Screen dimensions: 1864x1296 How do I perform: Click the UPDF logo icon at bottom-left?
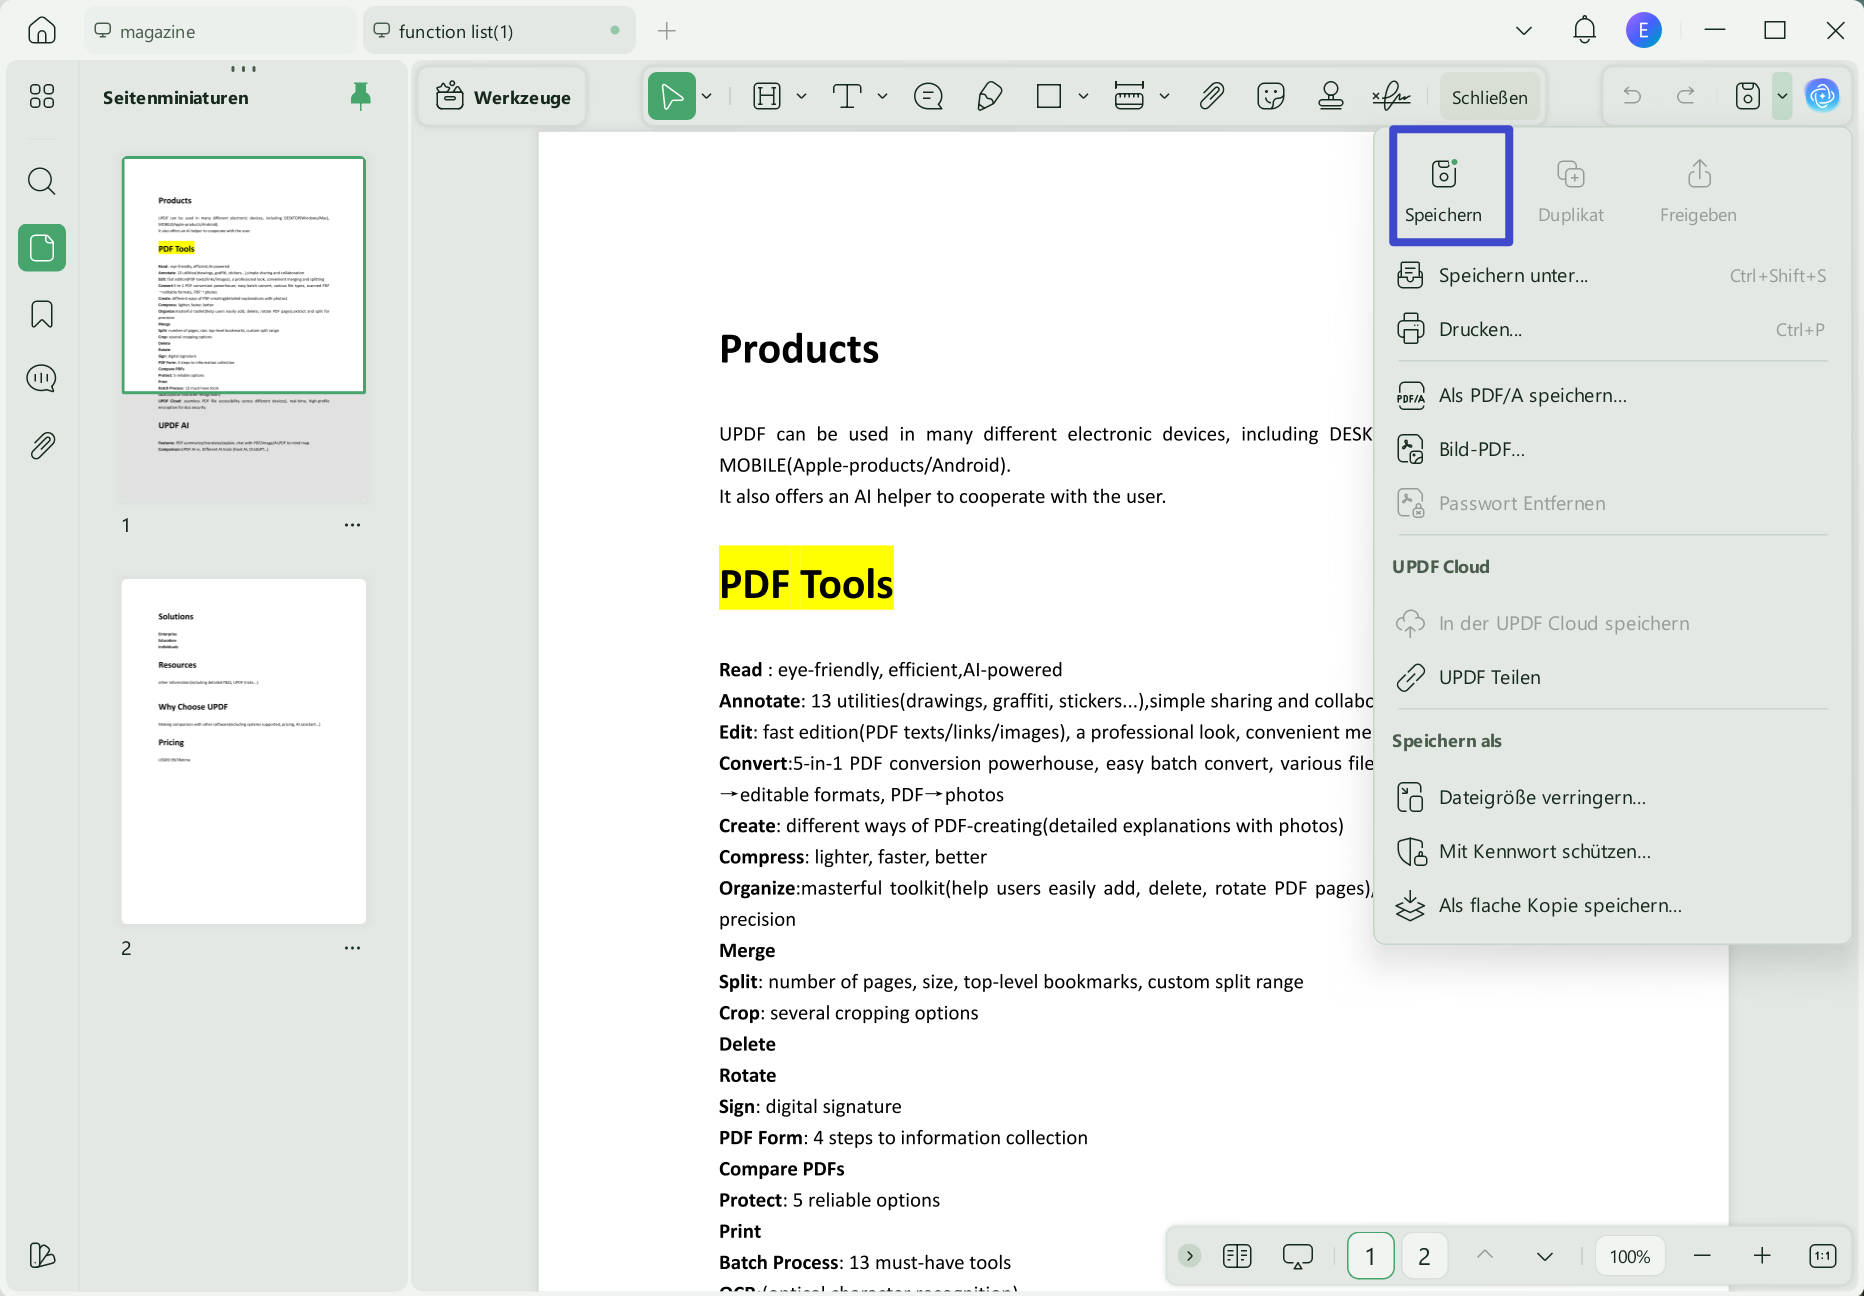[42, 1255]
